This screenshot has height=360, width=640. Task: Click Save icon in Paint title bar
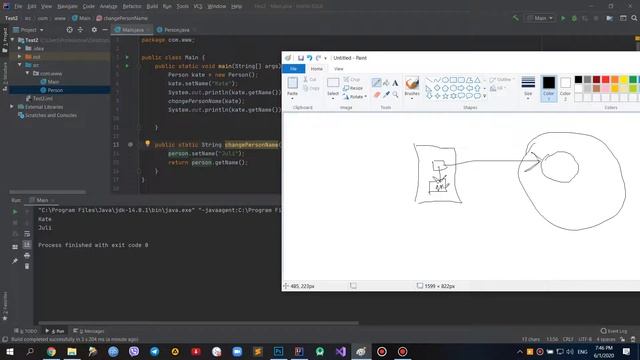[301, 58]
